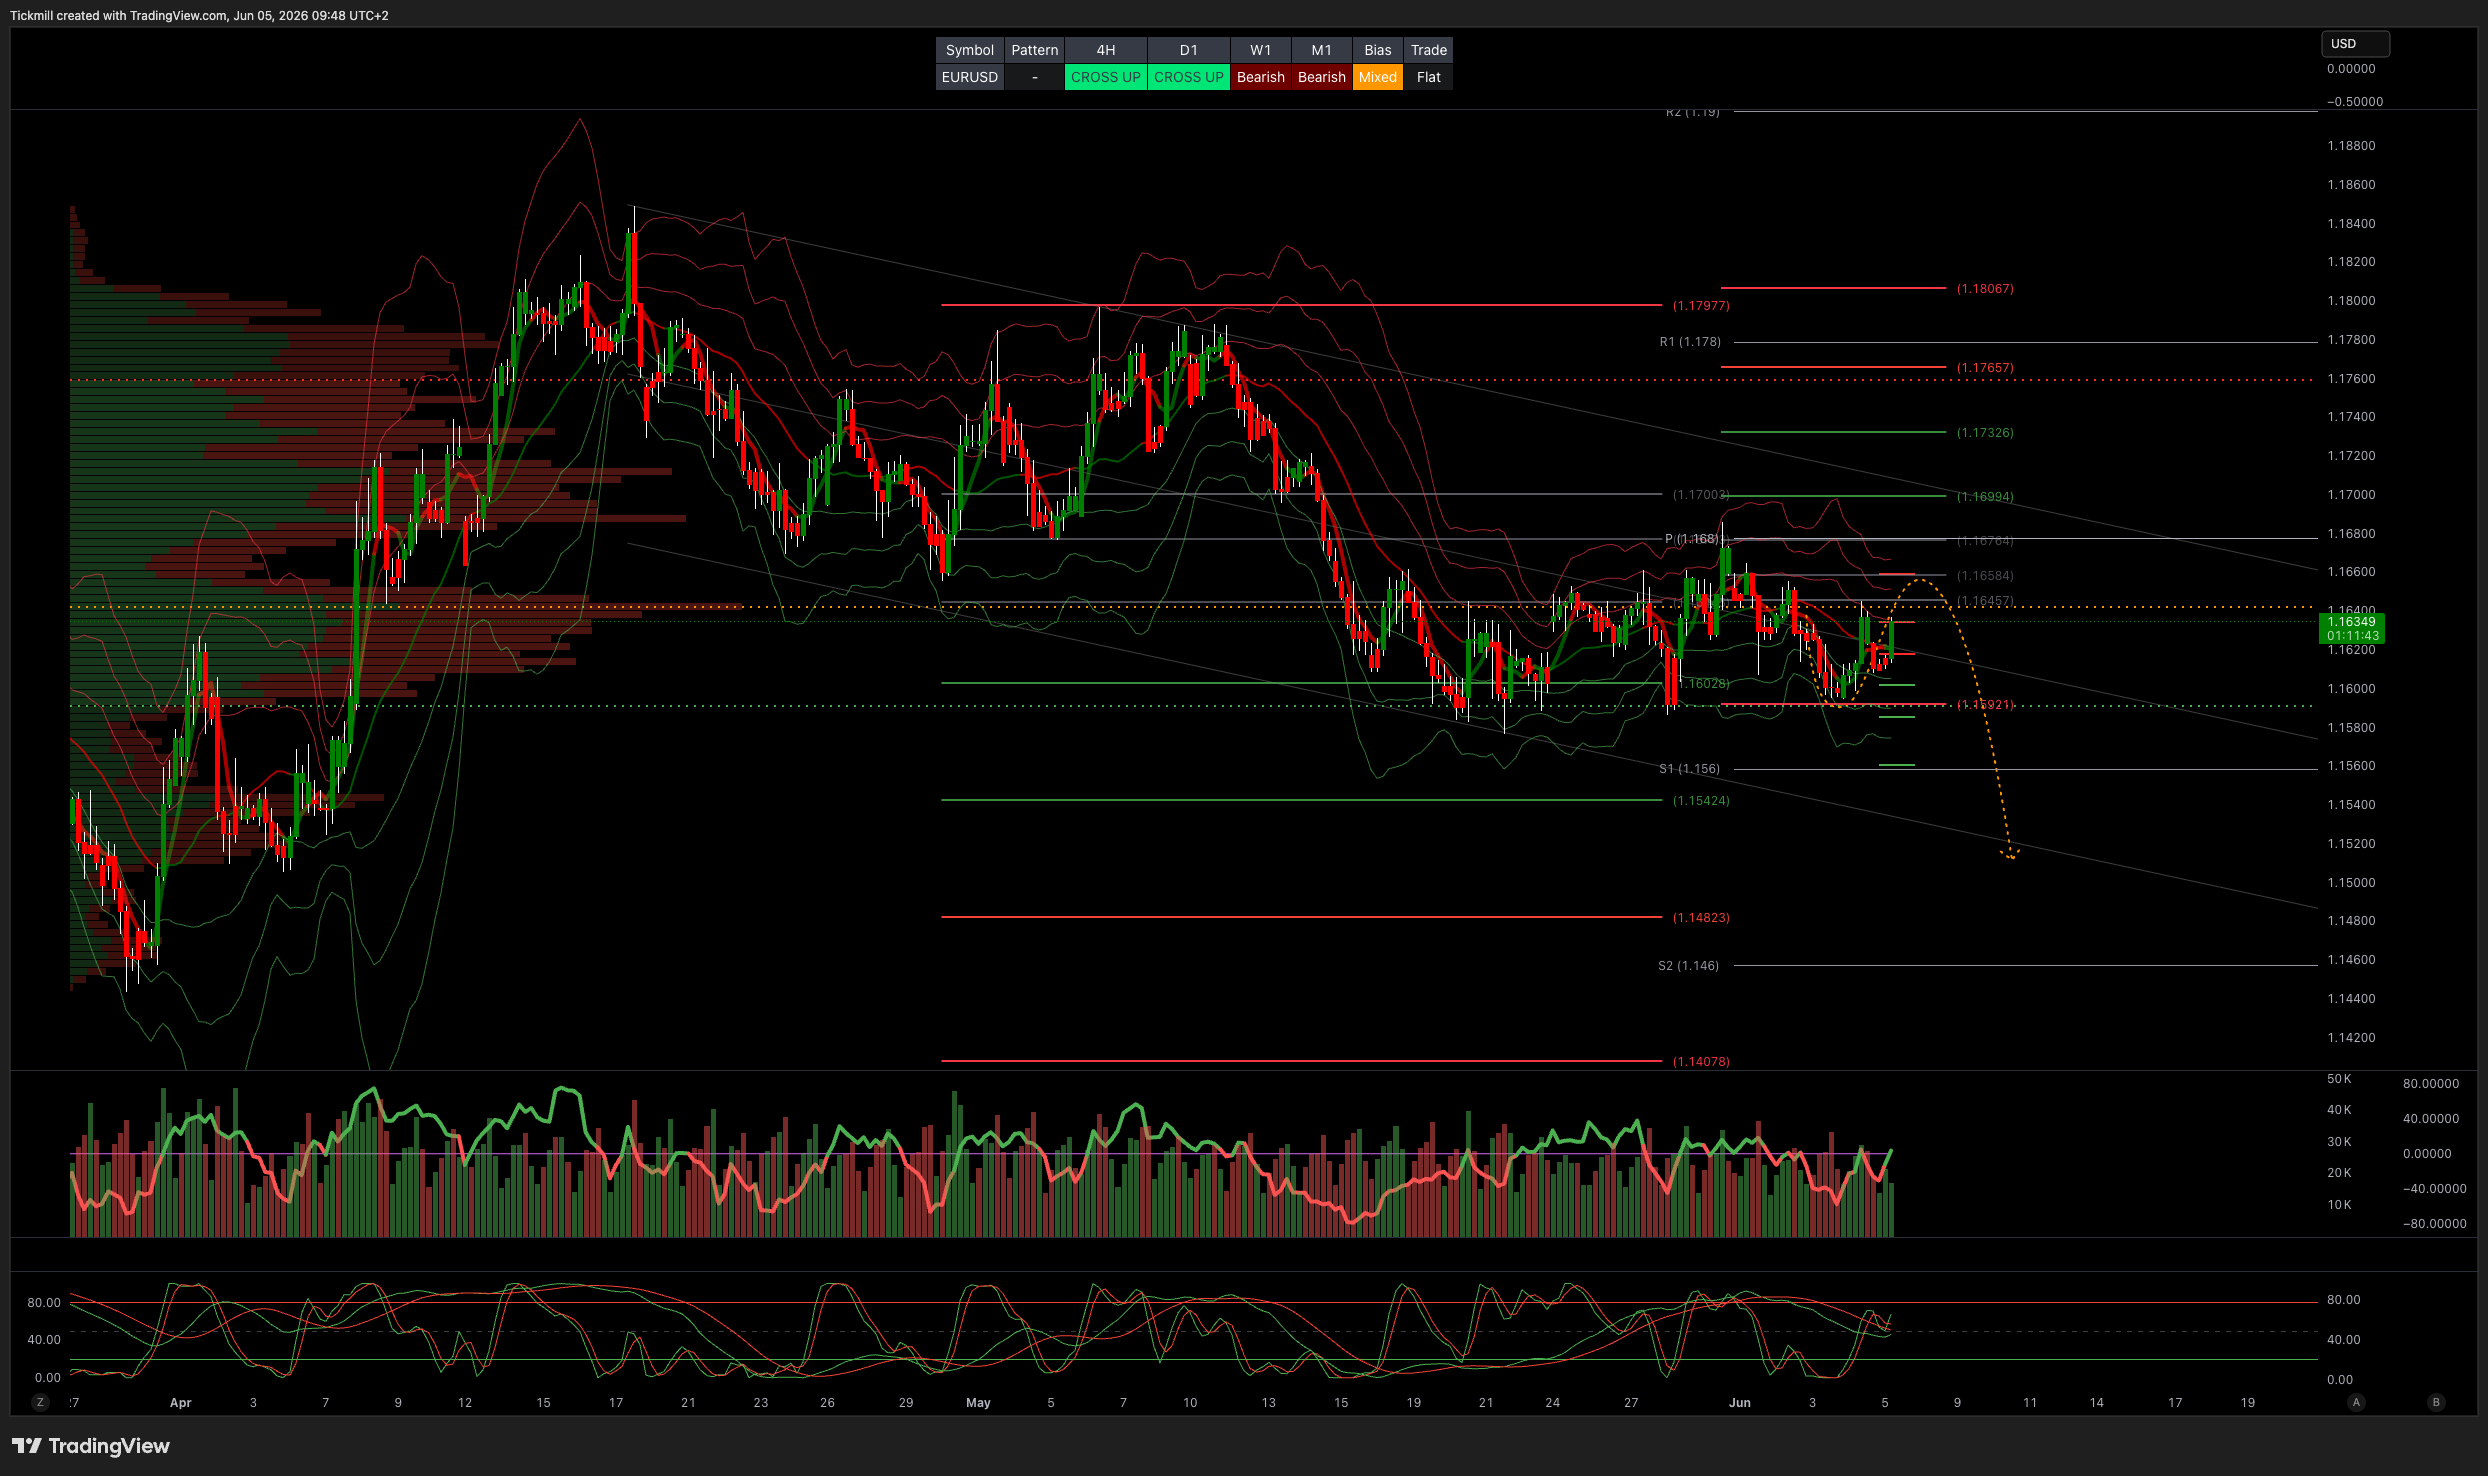Click the orange Mixed bias cell
2488x1476 pixels.
pyautogui.click(x=1377, y=77)
